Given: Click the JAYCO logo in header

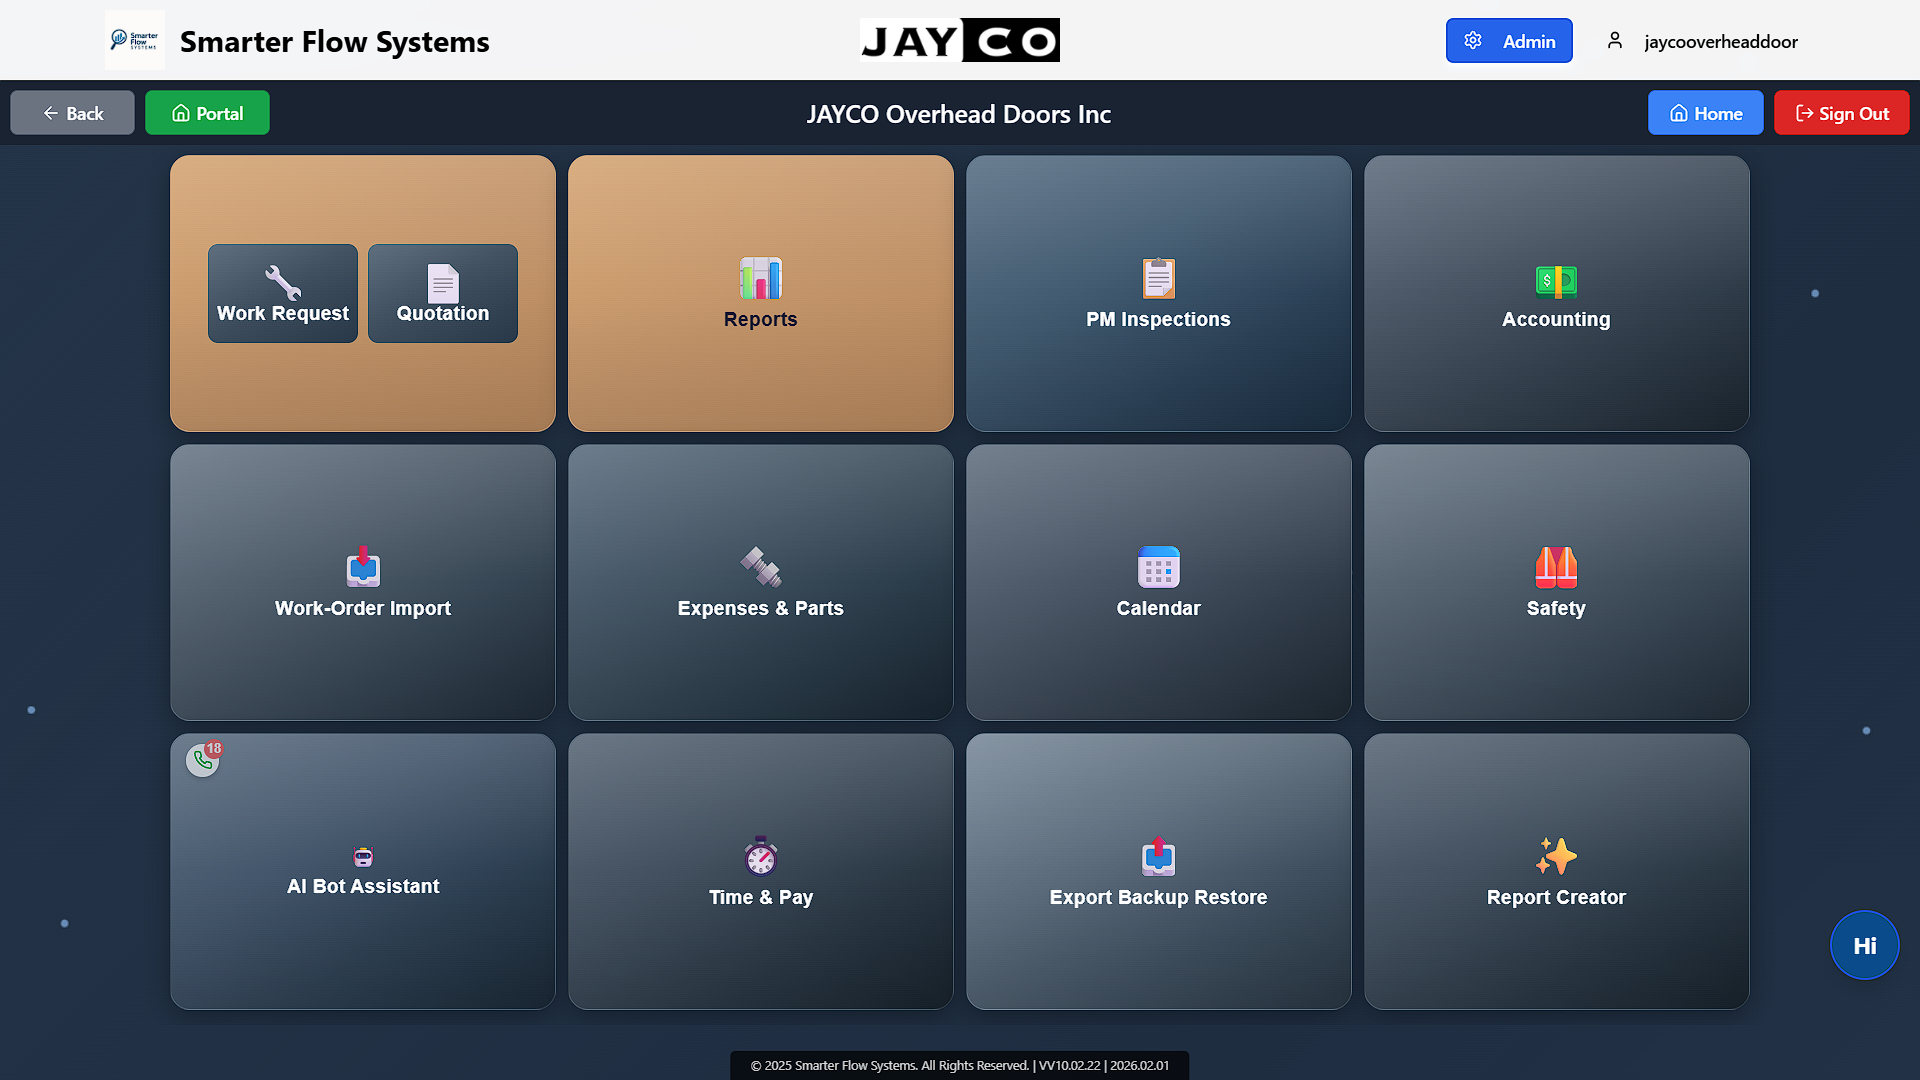Looking at the screenshot, I should [x=960, y=40].
